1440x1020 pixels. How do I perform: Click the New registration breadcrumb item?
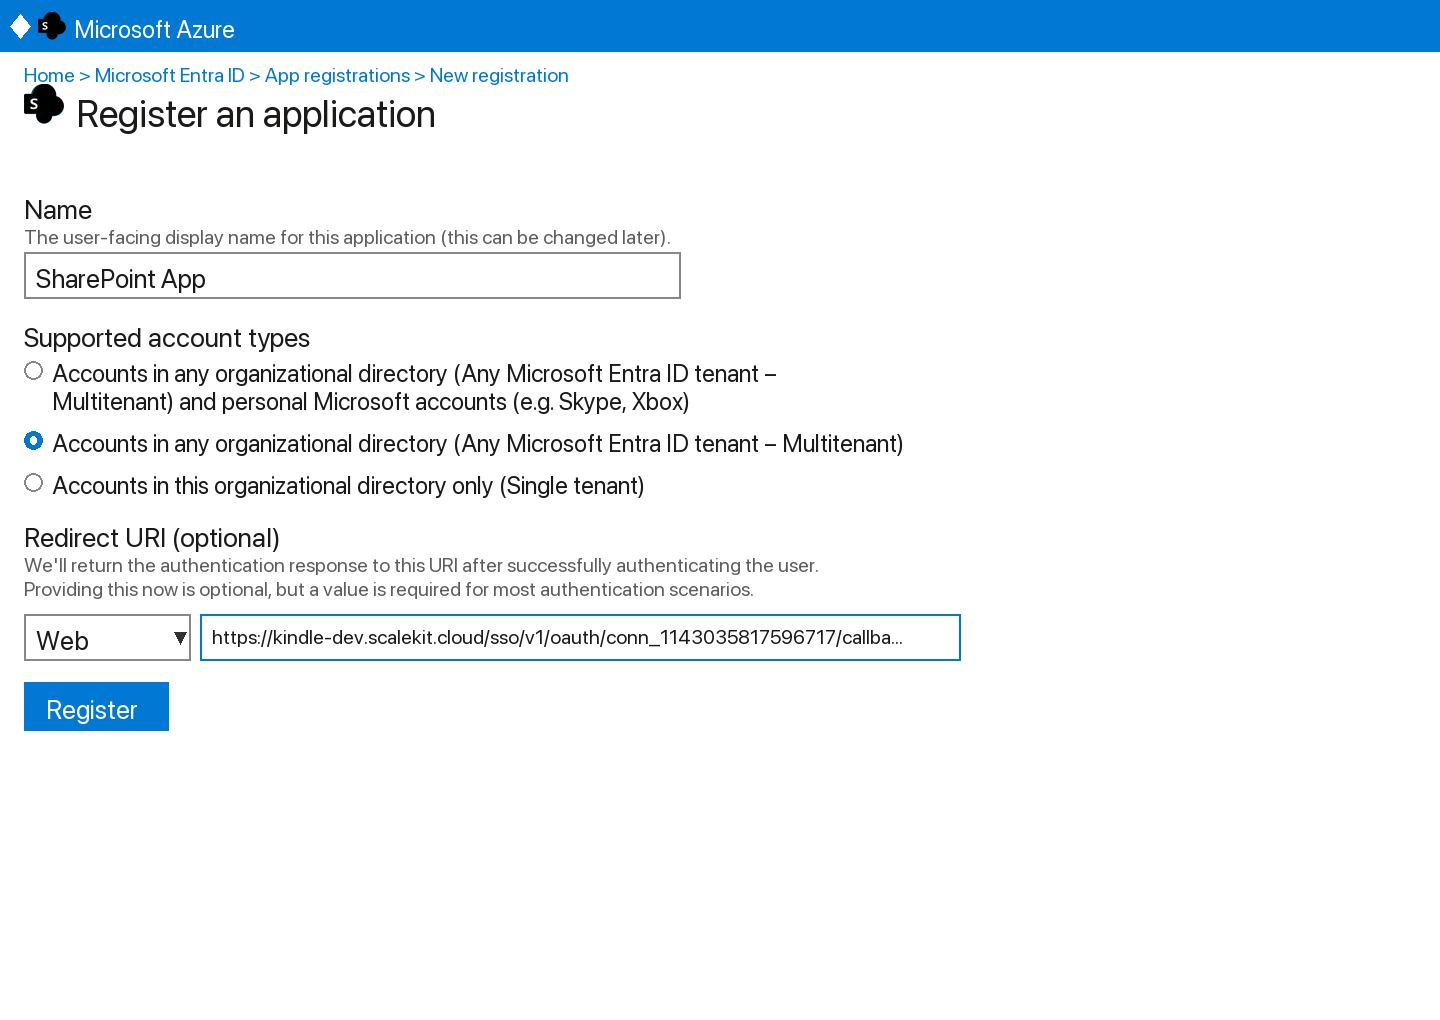[x=498, y=75]
